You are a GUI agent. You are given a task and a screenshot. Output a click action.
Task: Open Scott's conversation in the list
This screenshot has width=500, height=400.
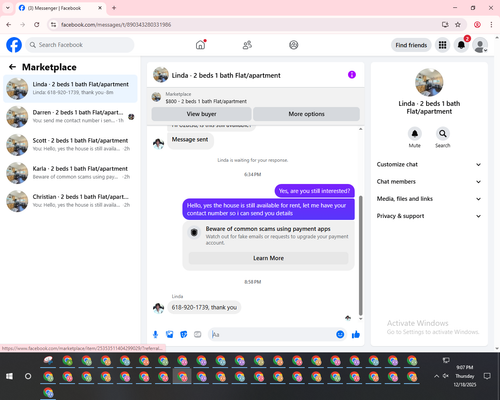pos(70,145)
